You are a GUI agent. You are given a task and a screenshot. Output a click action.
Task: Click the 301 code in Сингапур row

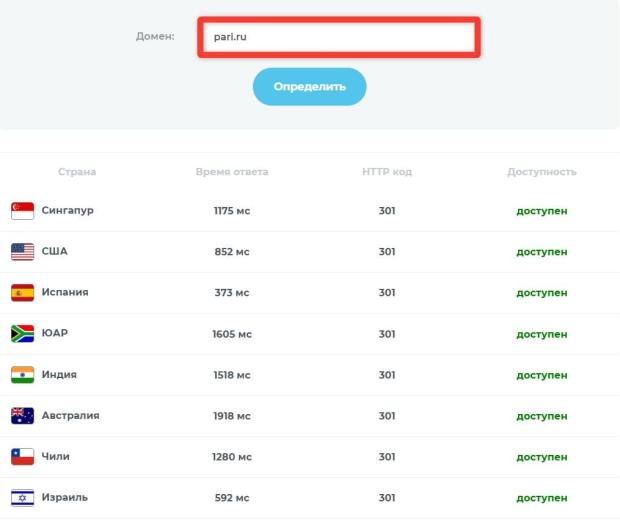(x=387, y=211)
